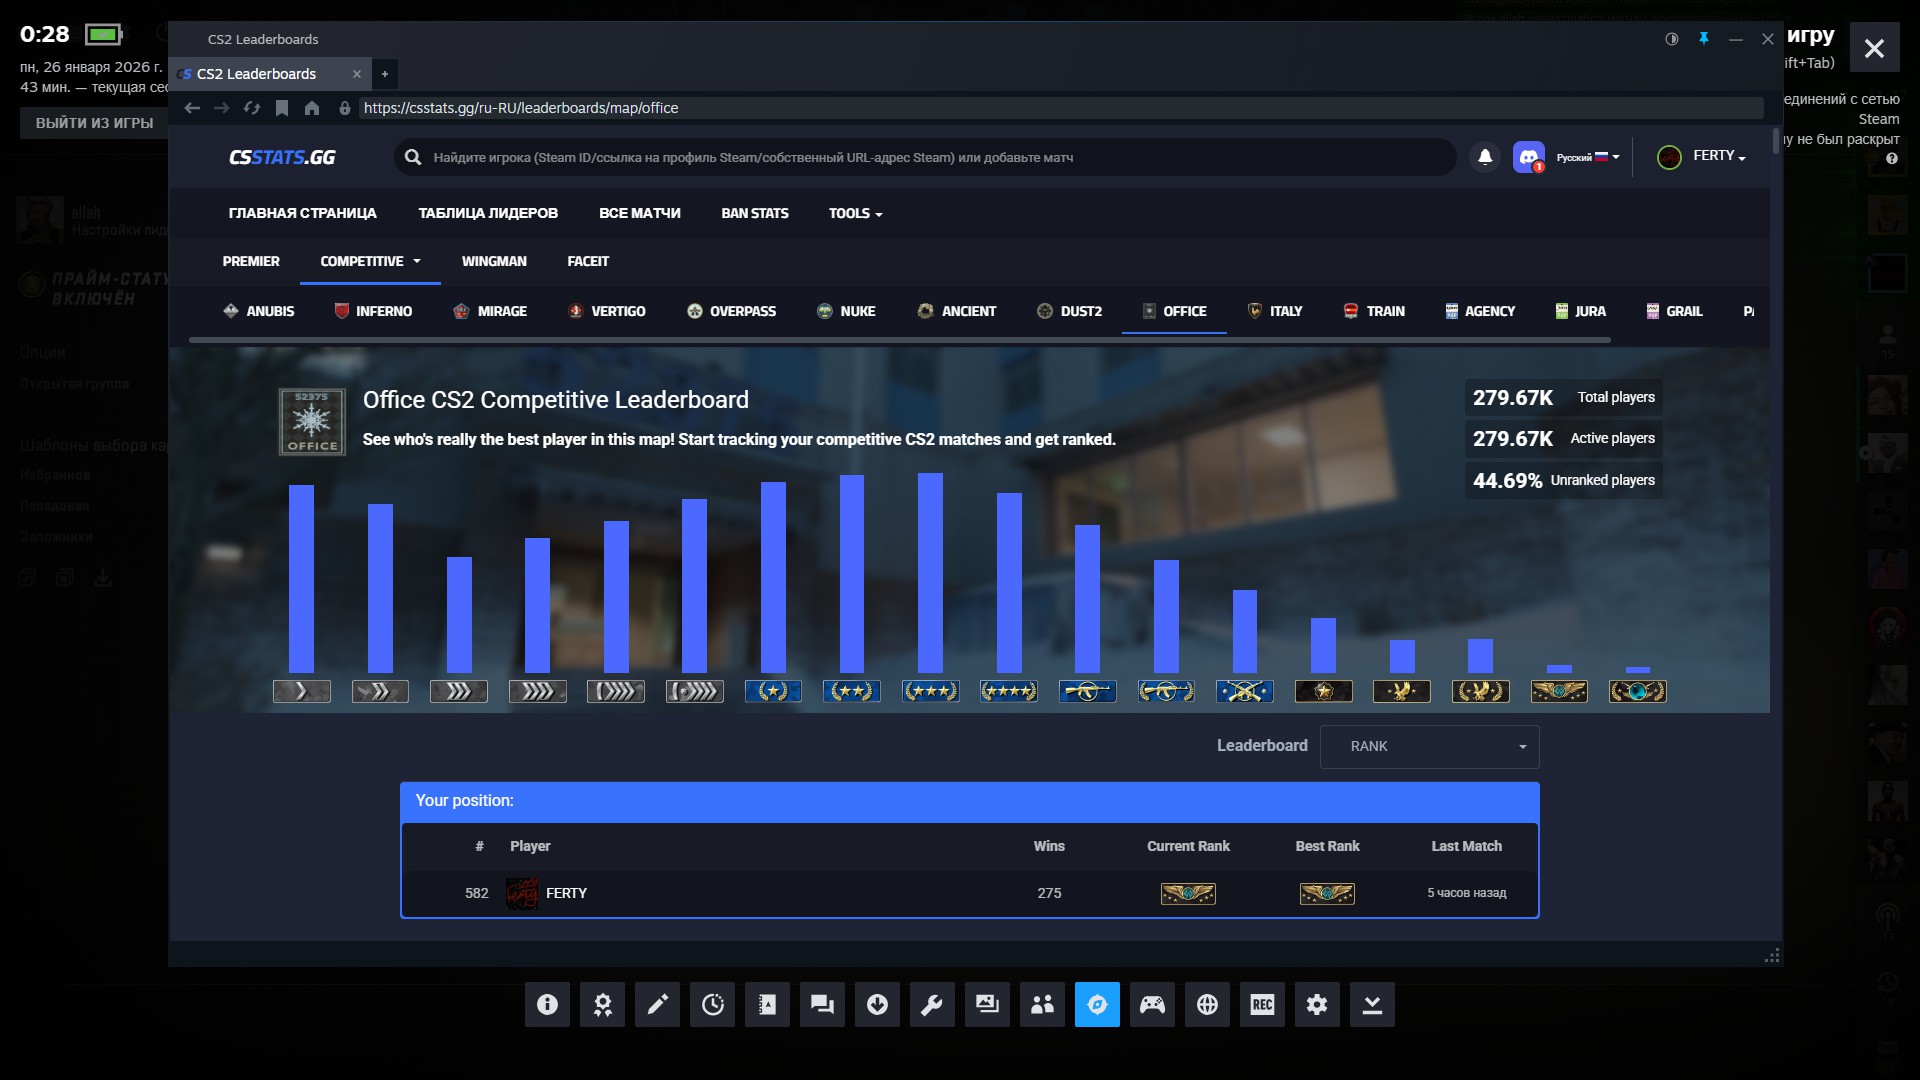Click the horizontal map tabs scrollbar
The image size is (1920, 1080).
[x=900, y=340]
